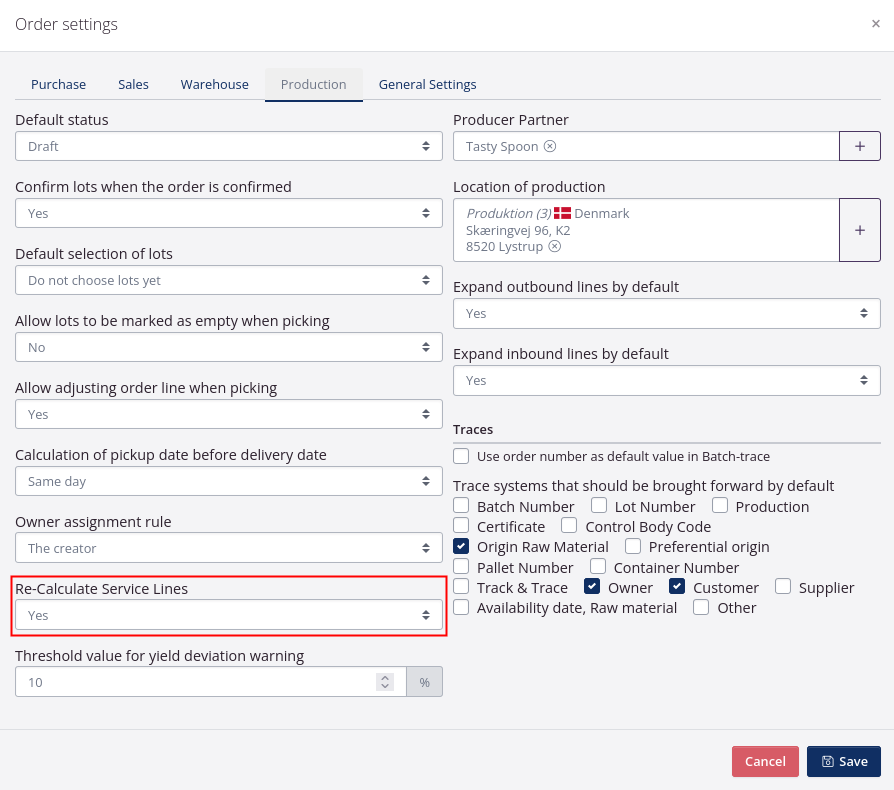The height and width of the screenshot is (790, 894).
Task: Uncheck Origin Raw Material trace
Action: pos(461,546)
